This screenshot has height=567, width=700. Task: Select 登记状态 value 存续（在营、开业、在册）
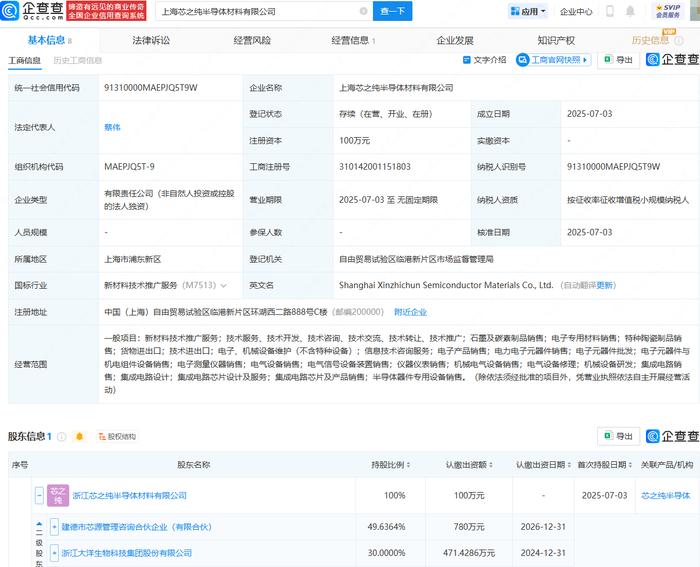(385, 114)
